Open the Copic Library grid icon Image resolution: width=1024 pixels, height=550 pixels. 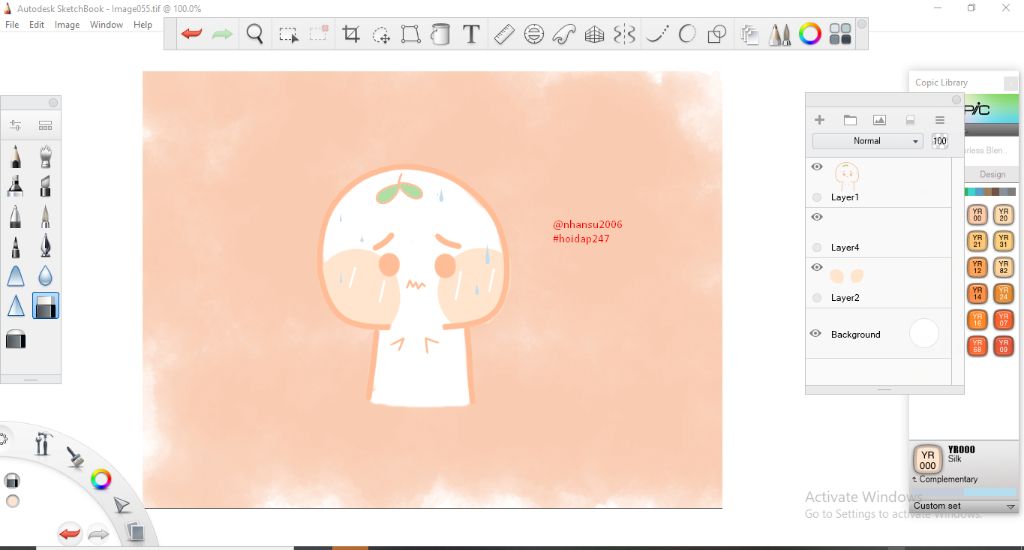pyautogui.click(x=840, y=34)
